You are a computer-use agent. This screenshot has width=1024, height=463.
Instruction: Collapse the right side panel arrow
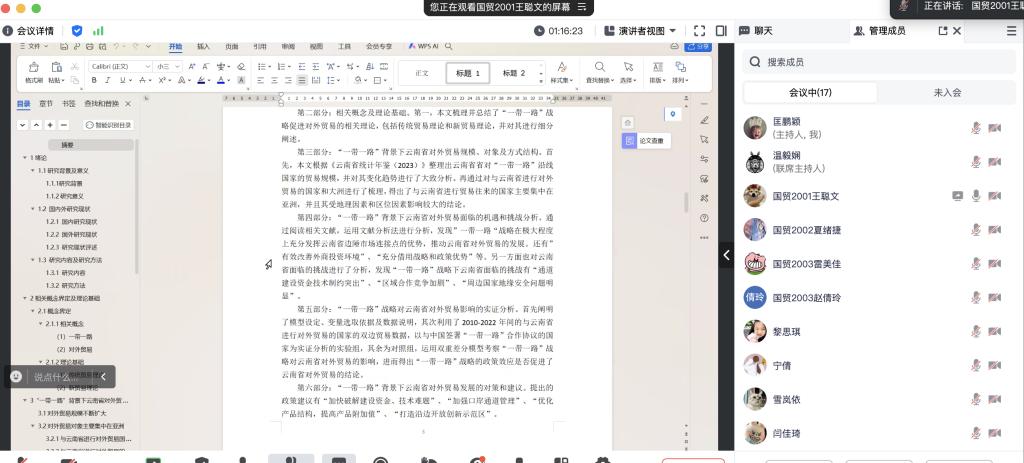coord(726,256)
